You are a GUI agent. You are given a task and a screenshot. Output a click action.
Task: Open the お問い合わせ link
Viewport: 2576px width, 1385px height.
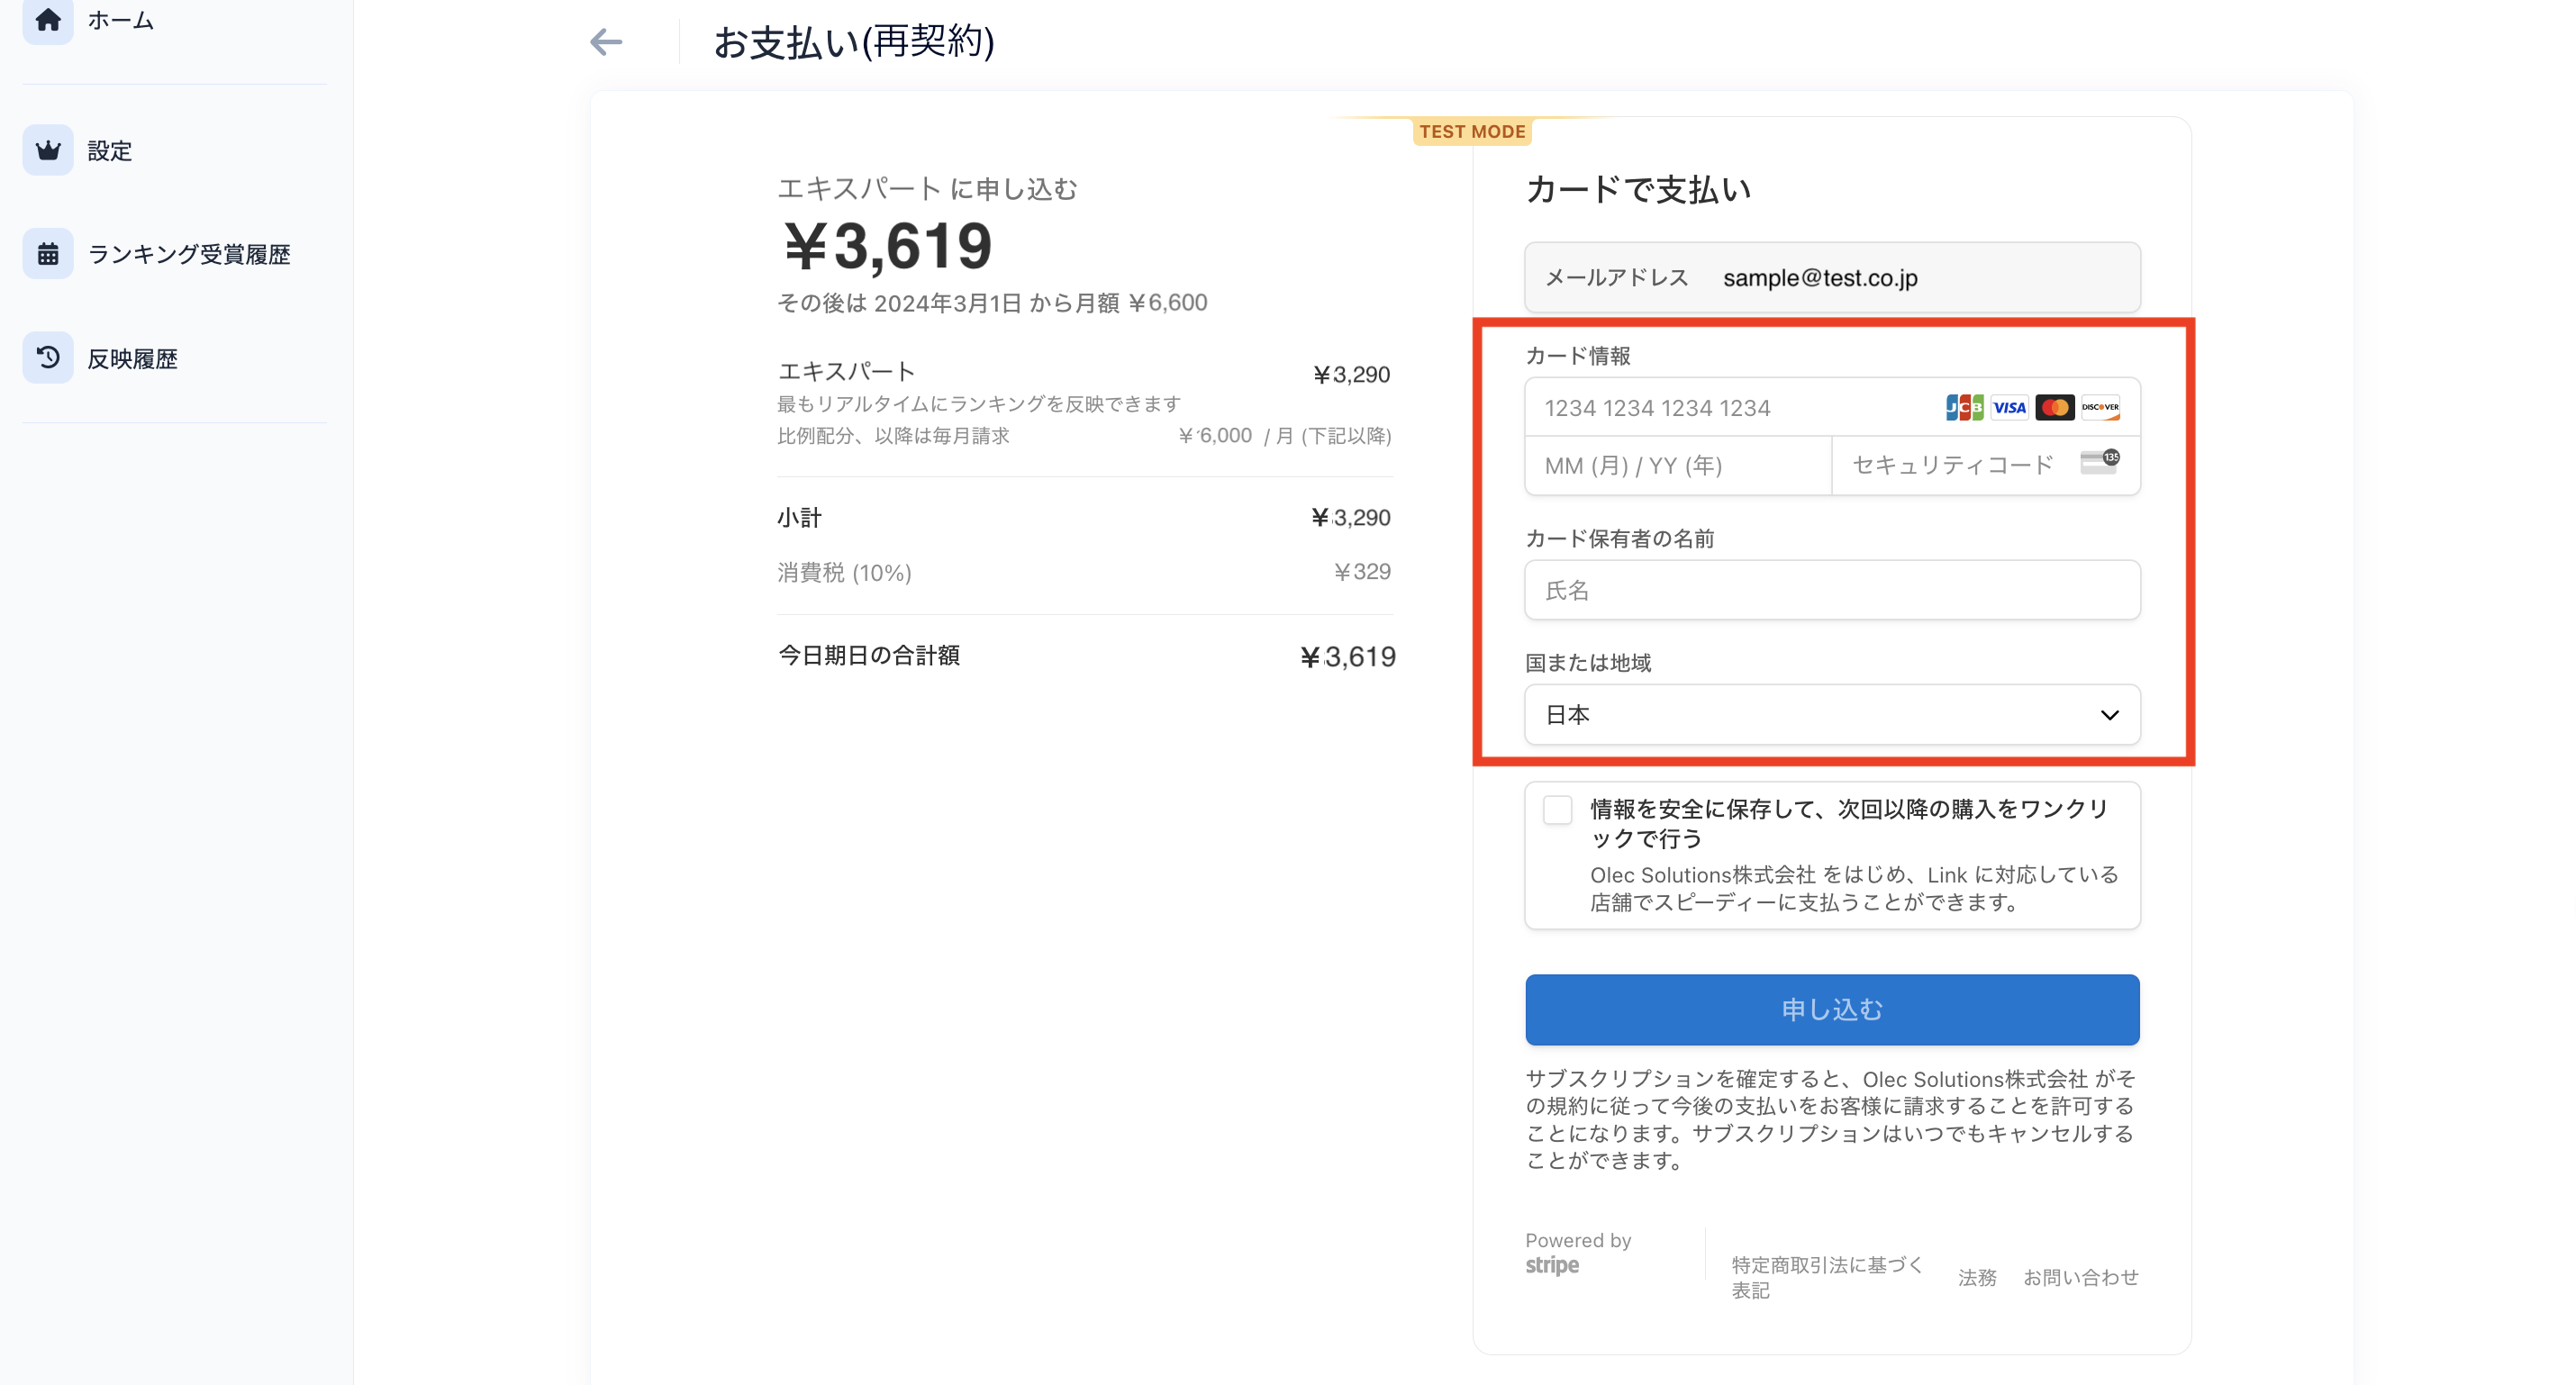2081,1277
